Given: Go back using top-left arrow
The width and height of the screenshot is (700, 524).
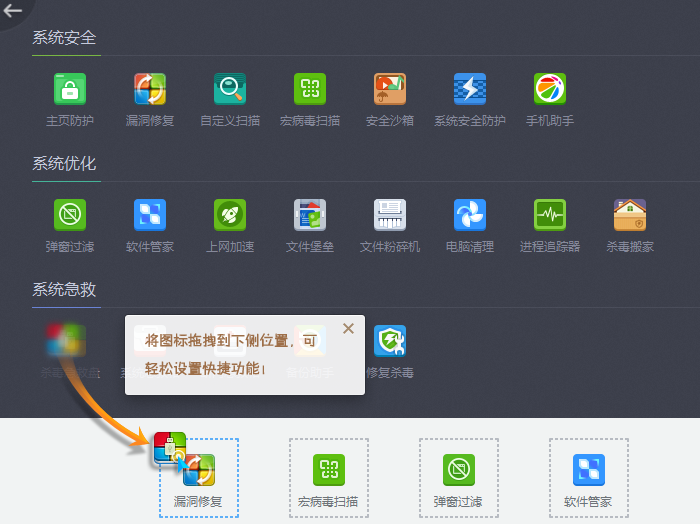Looking at the screenshot, I should click(13, 11).
